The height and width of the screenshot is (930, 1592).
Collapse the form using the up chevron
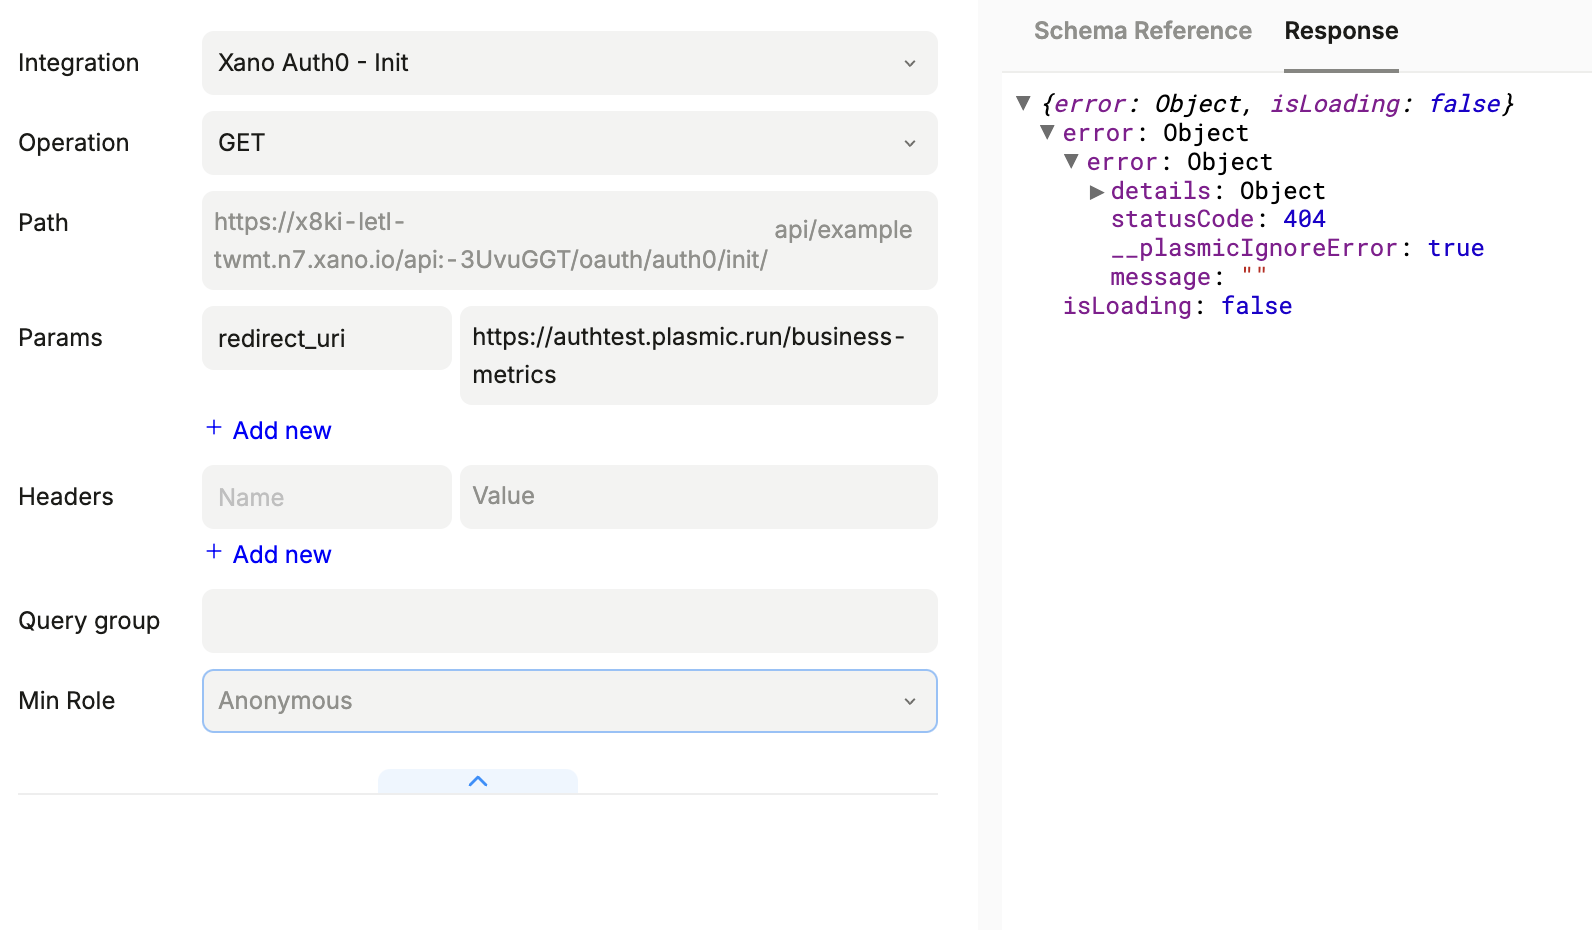tap(478, 781)
